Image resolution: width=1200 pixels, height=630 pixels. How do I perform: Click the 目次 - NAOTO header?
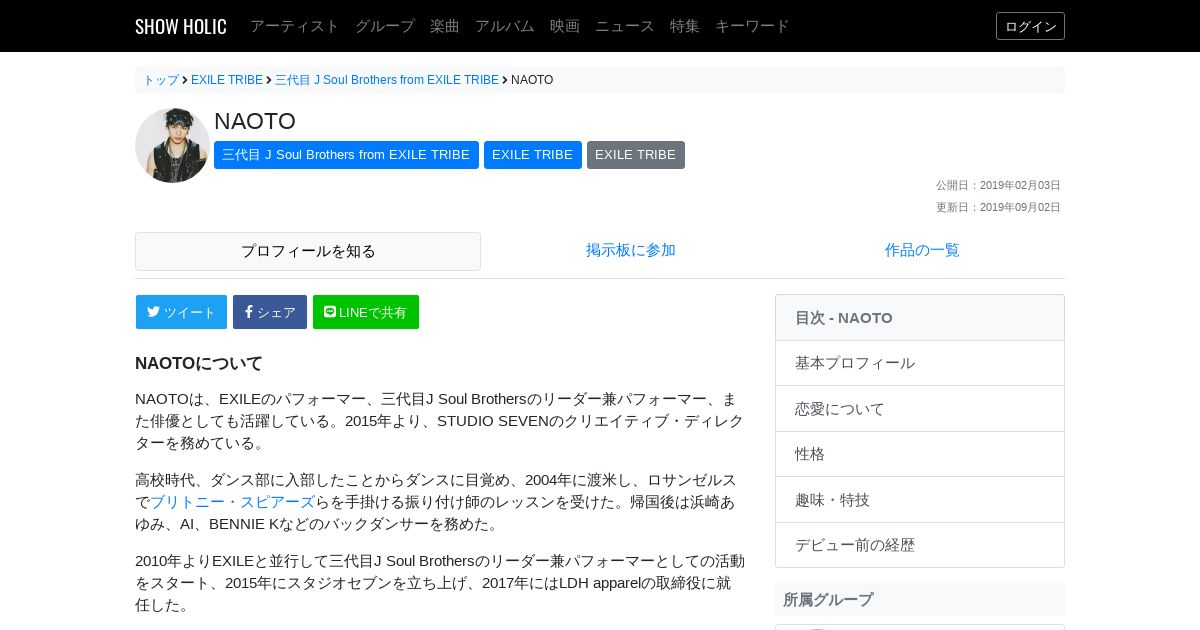click(x=920, y=318)
